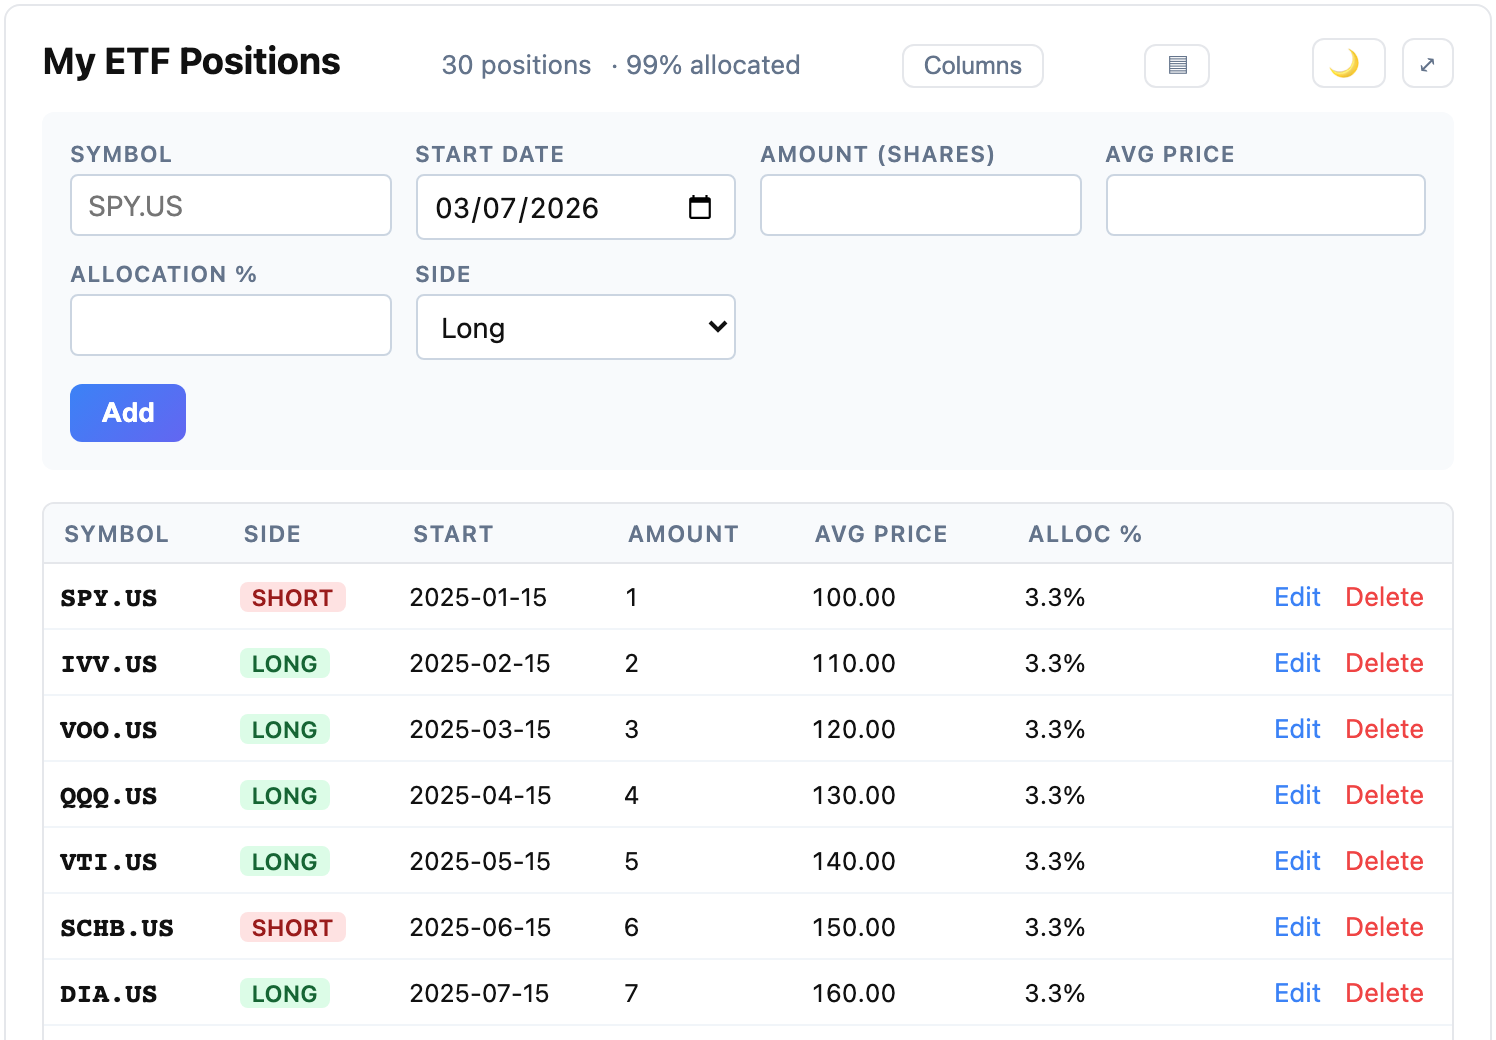Screen dimensions: 1496x1040
Task: Toggle dark mode with the moon icon
Action: [1348, 64]
